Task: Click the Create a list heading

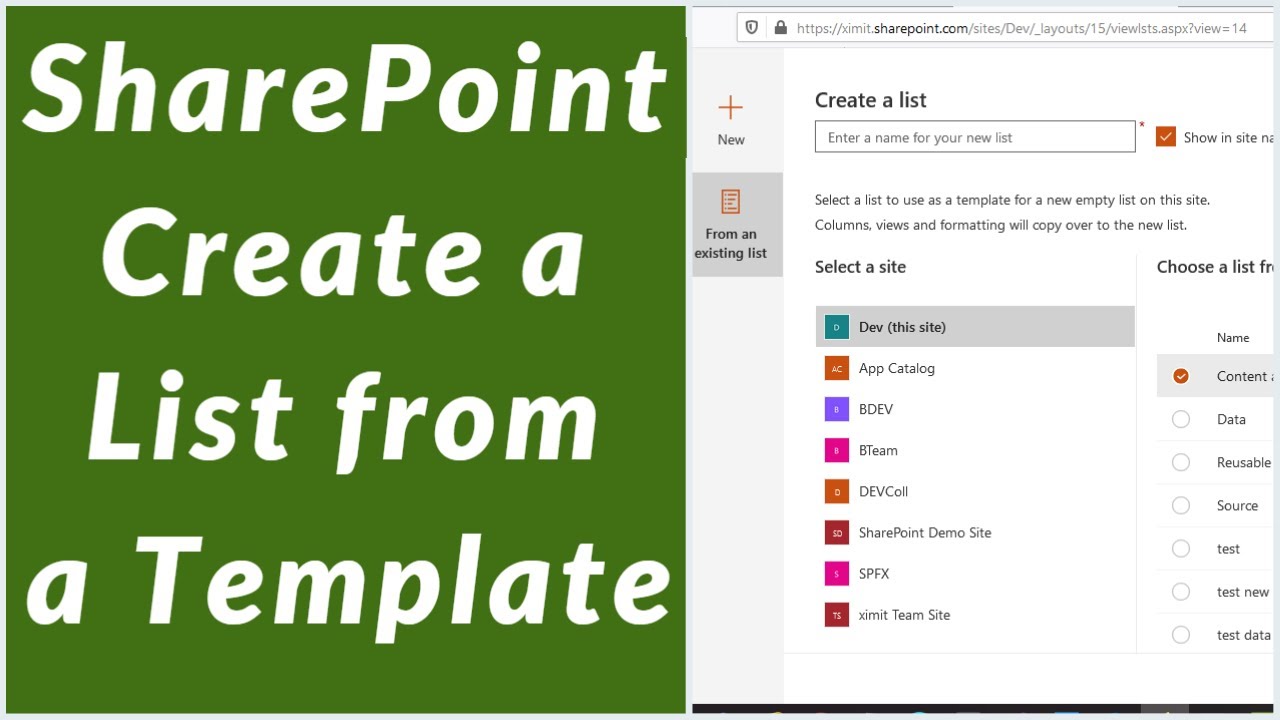Action: [871, 100]
